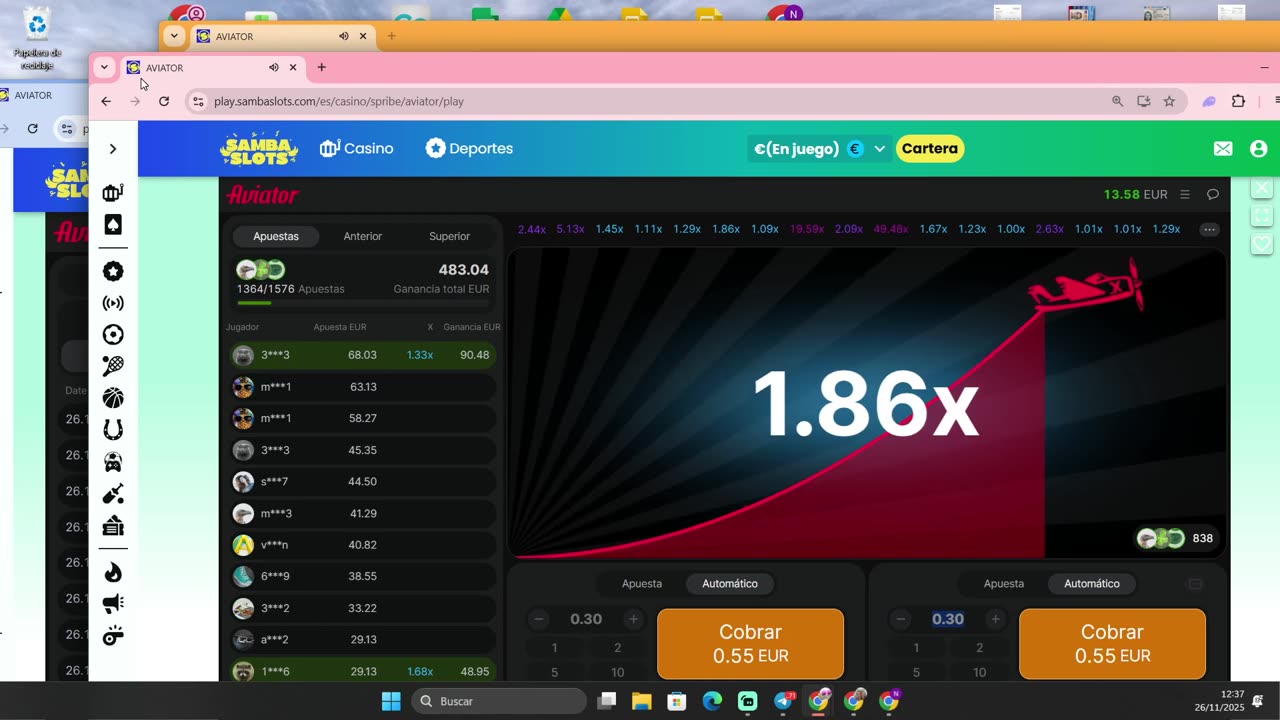Mute the front AVIATOR tab audio
Image resolution: width=1280 pixels, height=720 pixels.
[x=273, y=67]
